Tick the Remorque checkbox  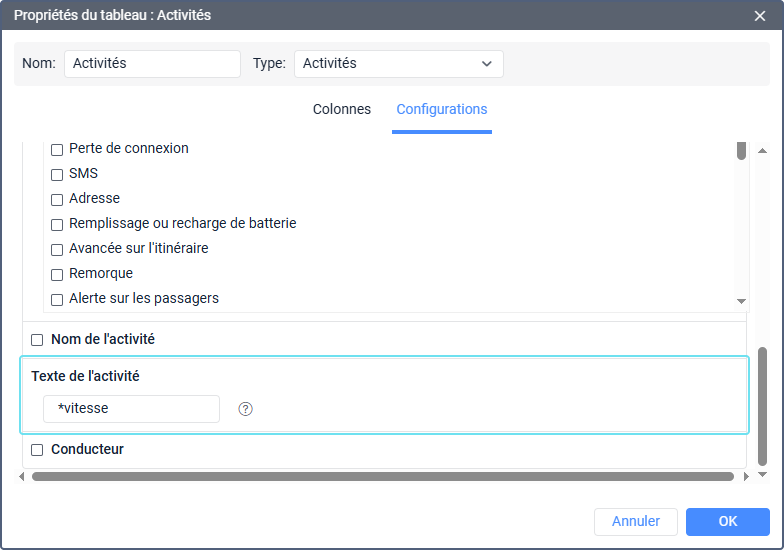[x=57, y=274]
